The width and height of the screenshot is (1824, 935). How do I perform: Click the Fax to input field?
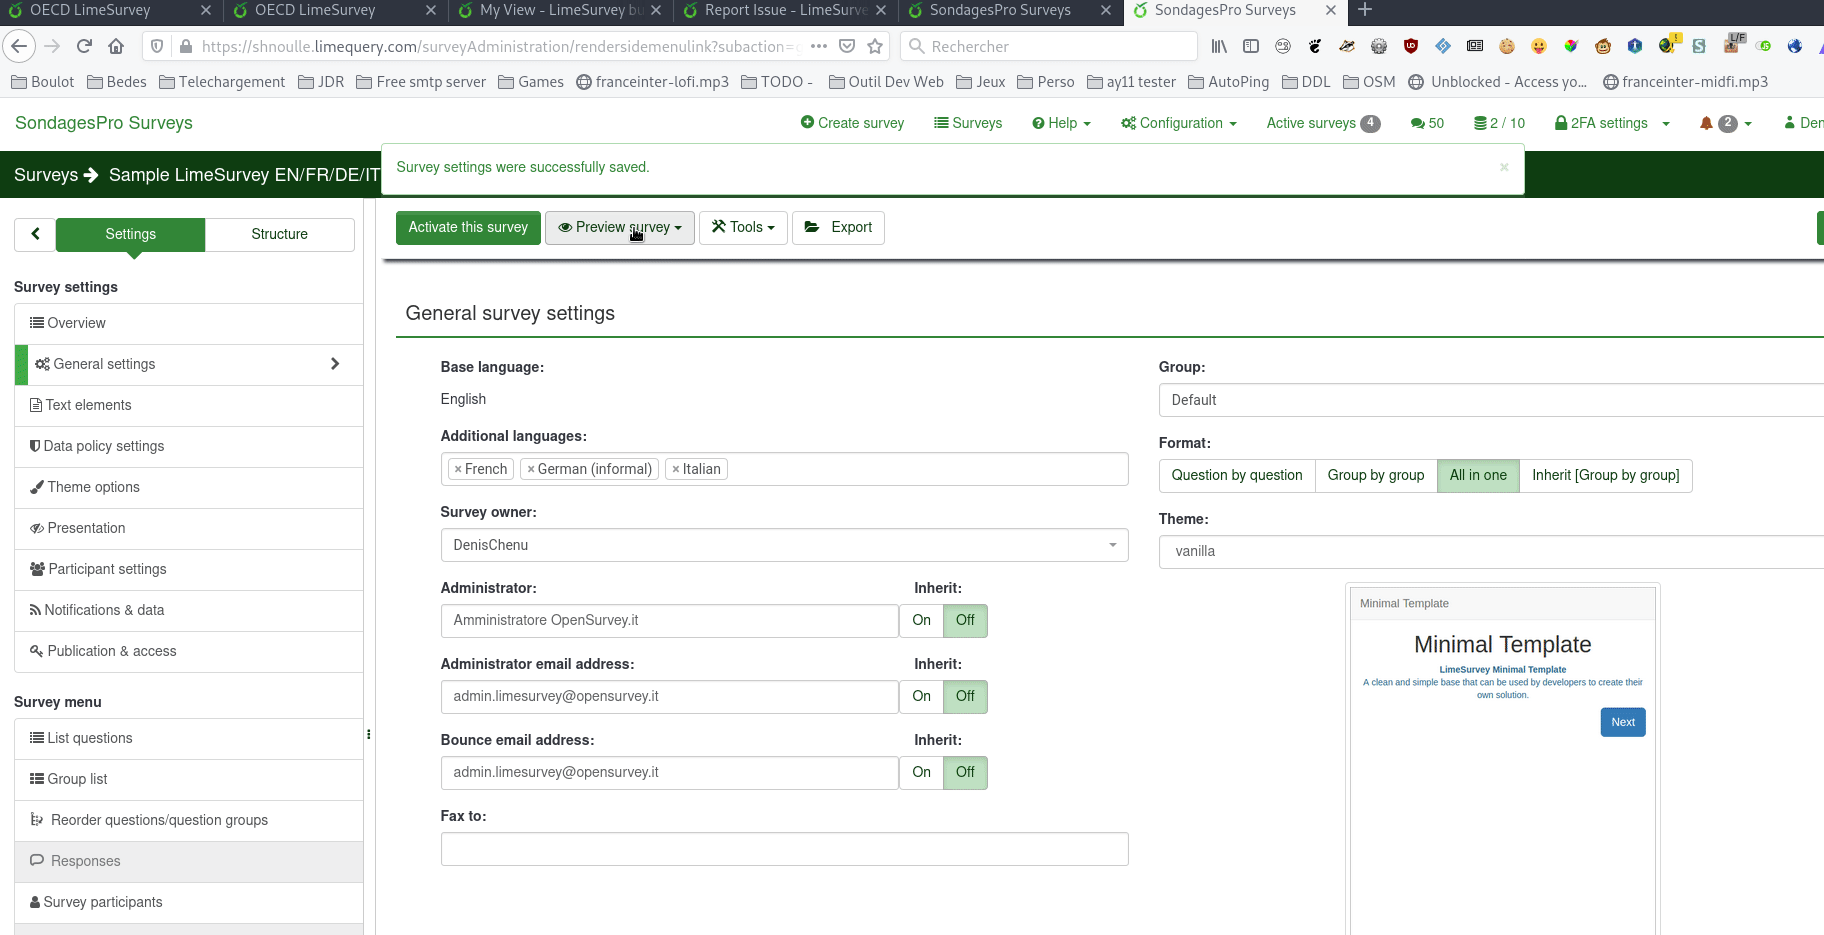pos(784,849)
